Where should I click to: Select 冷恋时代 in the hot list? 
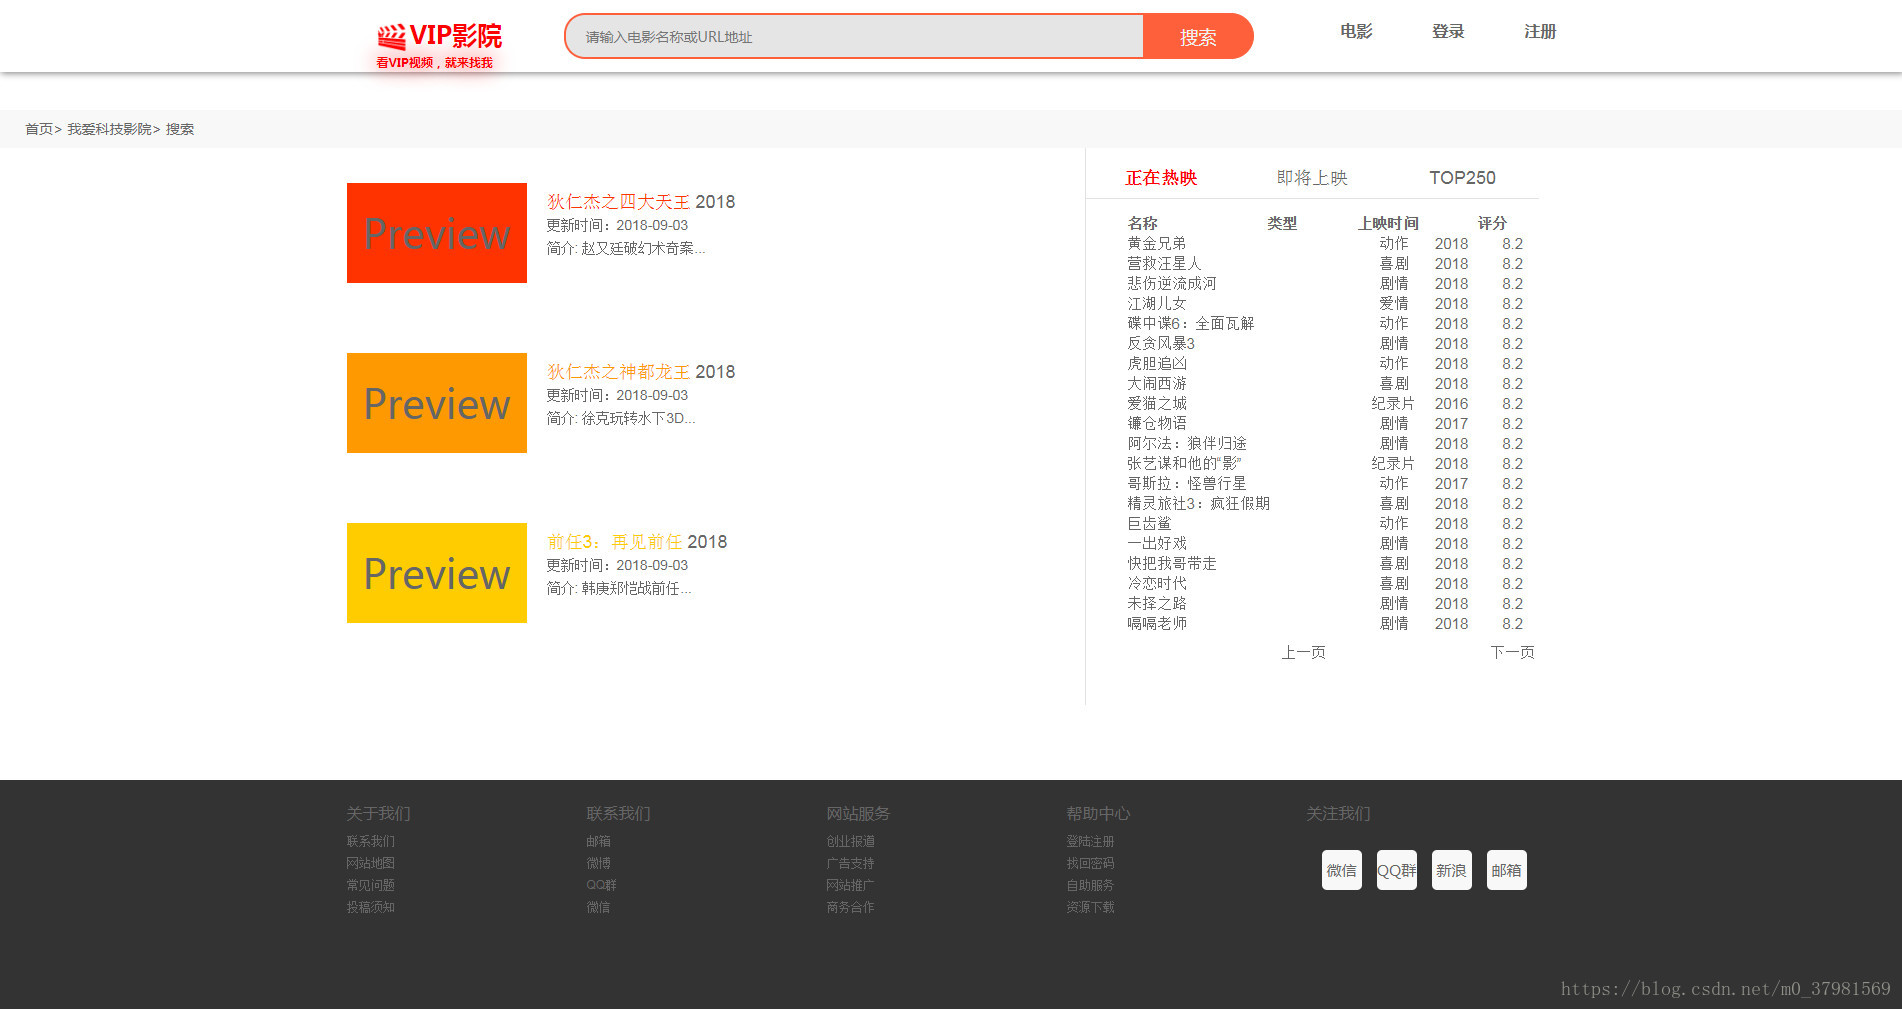click(x=1157, y=583)
